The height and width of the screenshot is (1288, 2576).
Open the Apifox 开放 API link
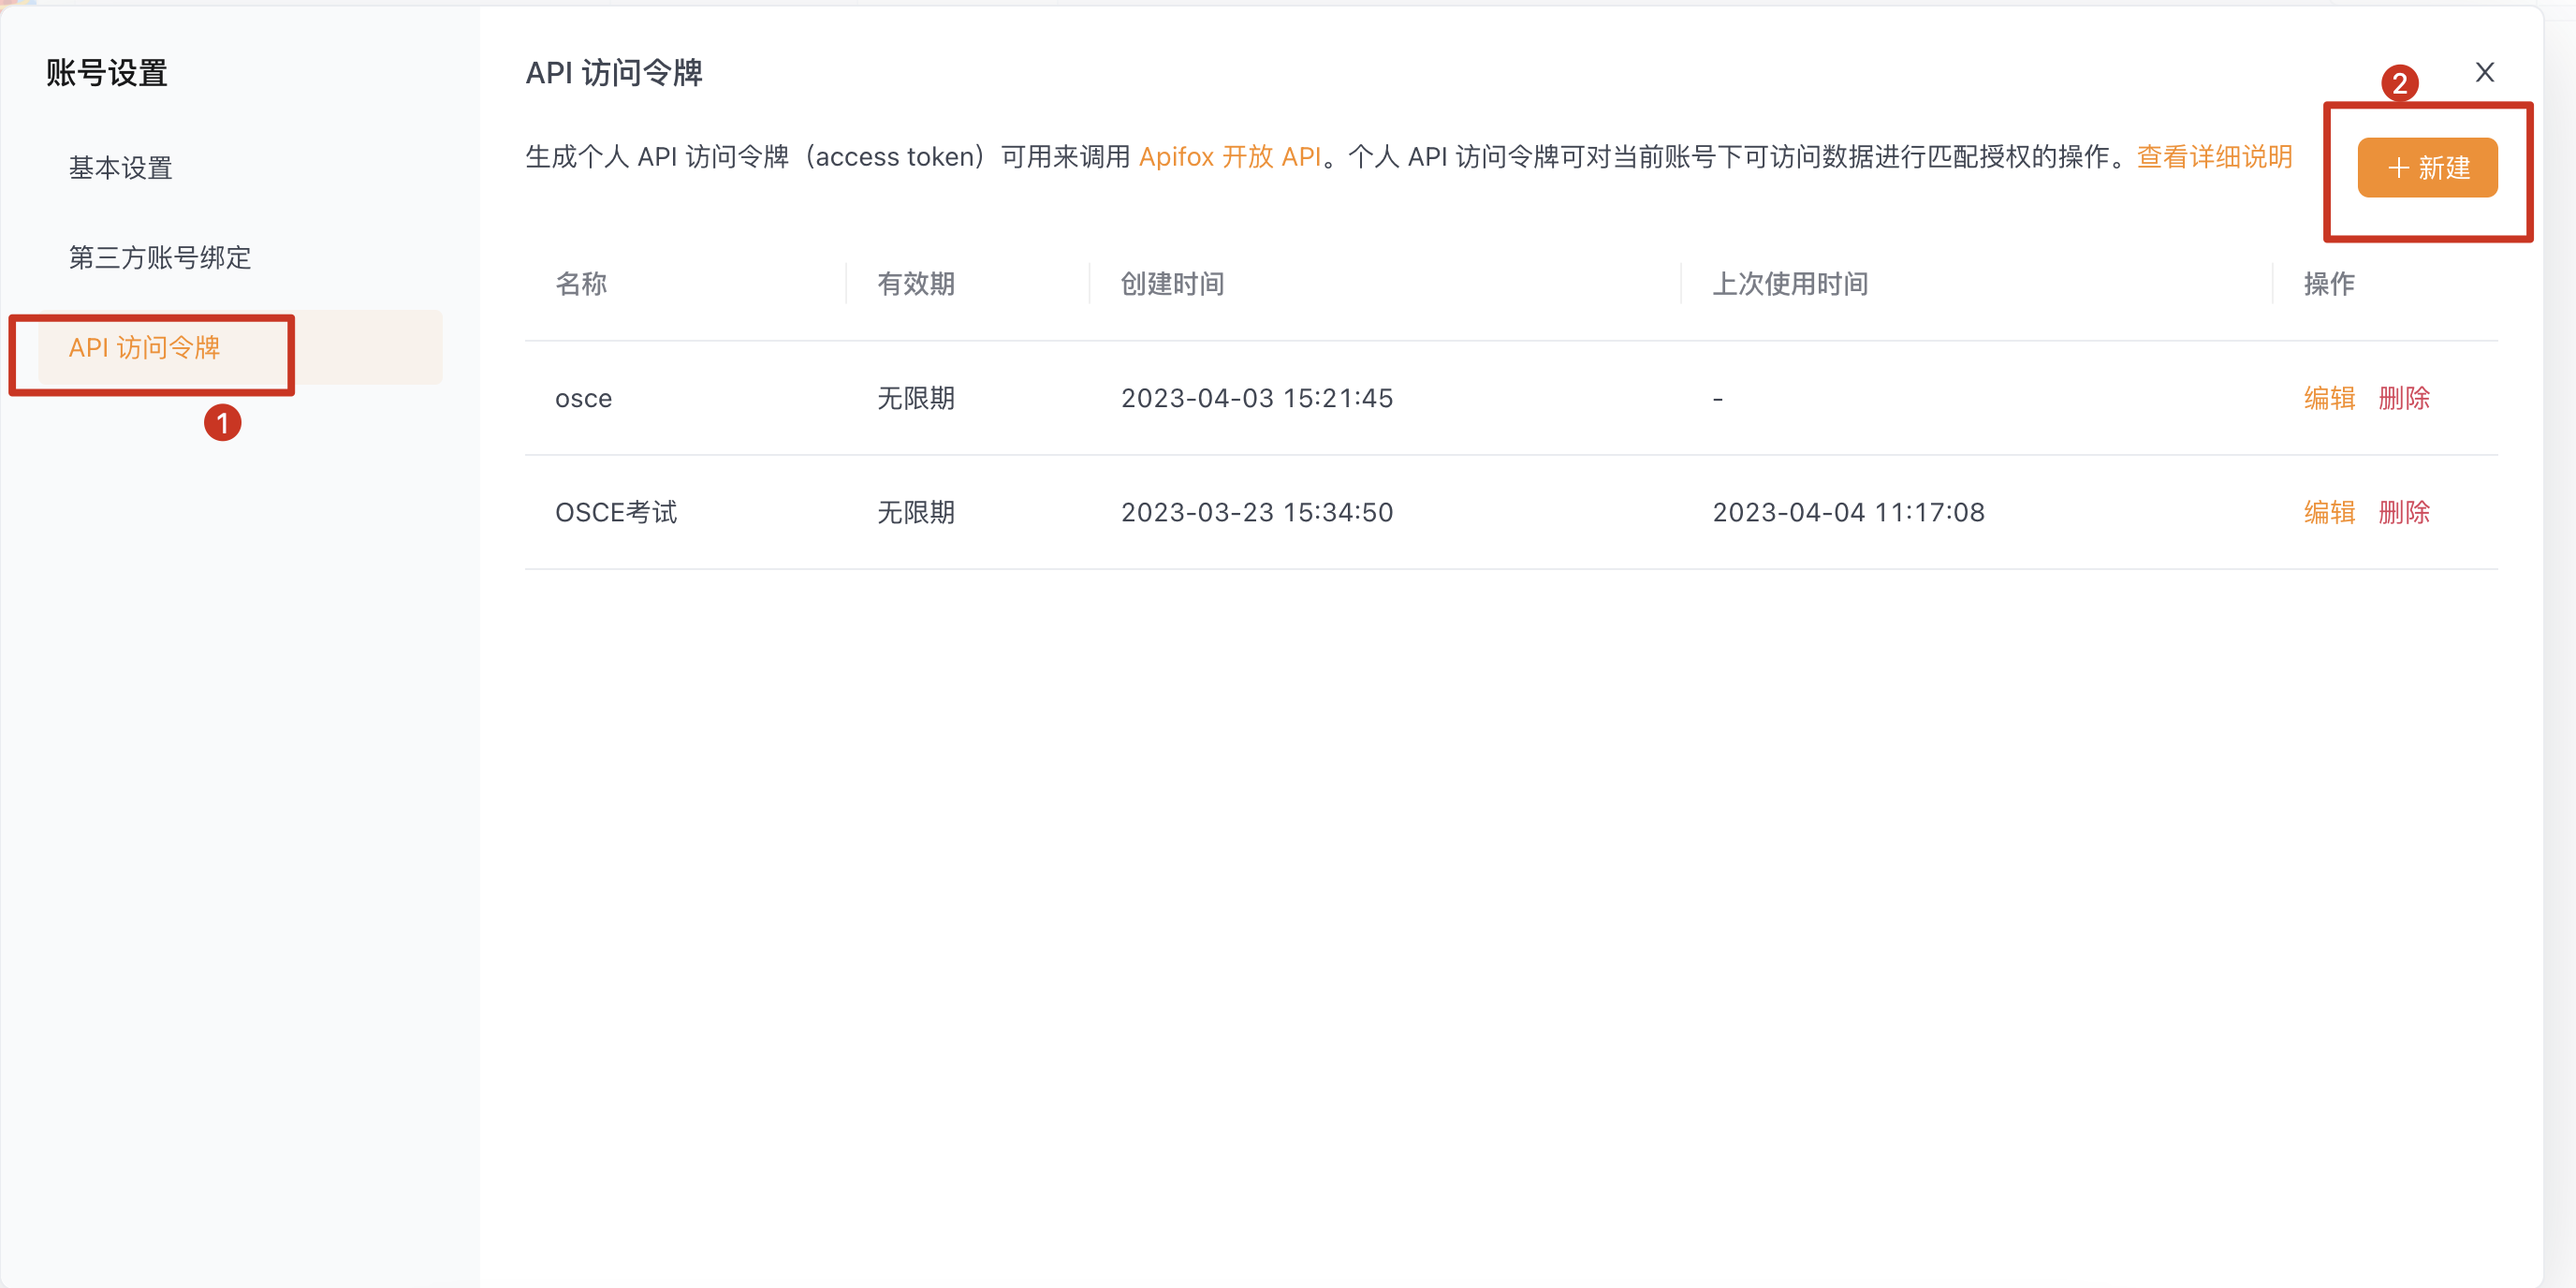coord(1230,157)
